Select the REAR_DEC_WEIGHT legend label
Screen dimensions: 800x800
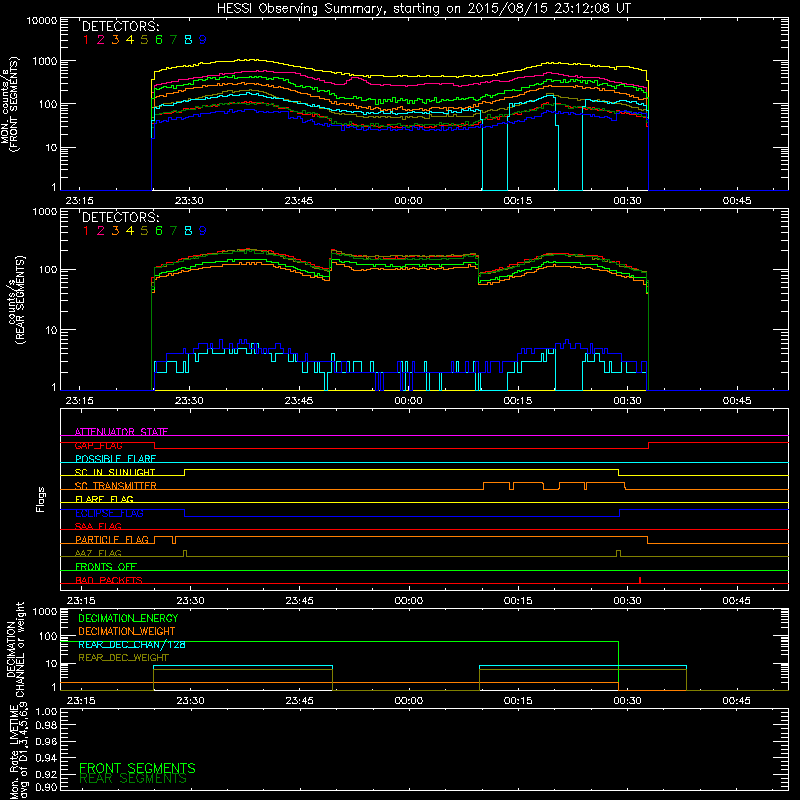[123, 658]
